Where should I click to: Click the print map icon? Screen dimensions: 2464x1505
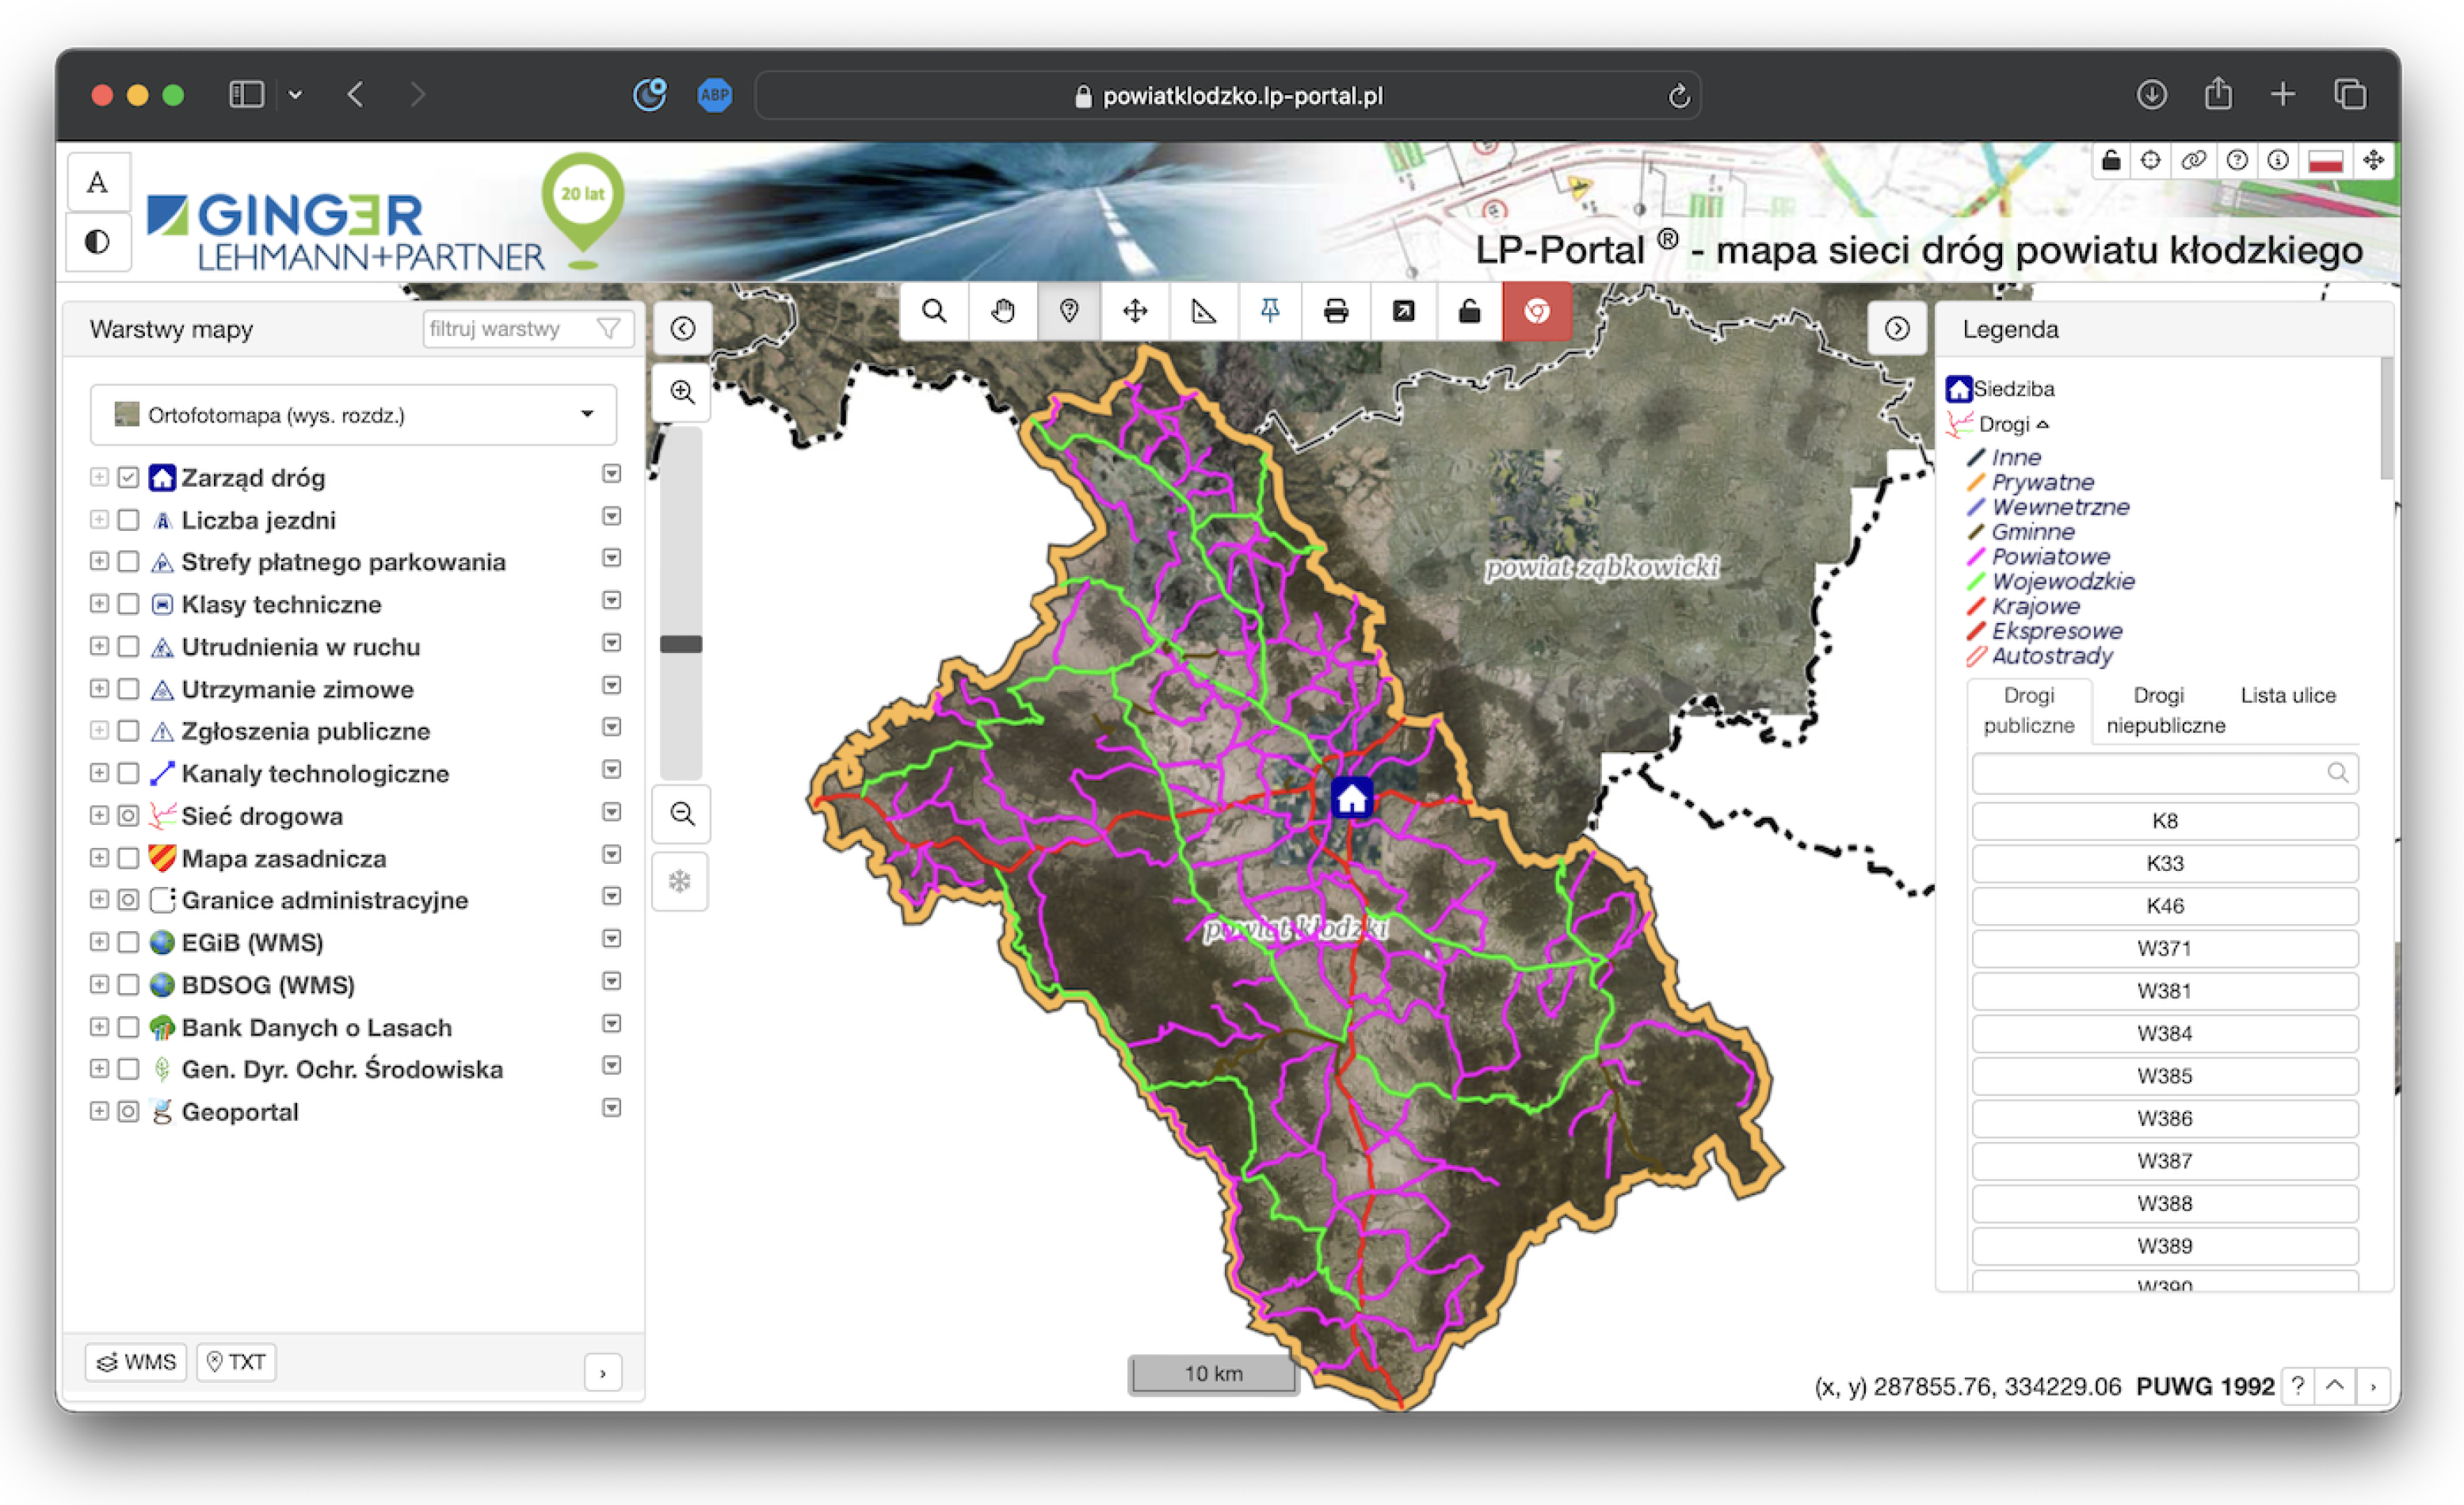[x=1335, y=312]
